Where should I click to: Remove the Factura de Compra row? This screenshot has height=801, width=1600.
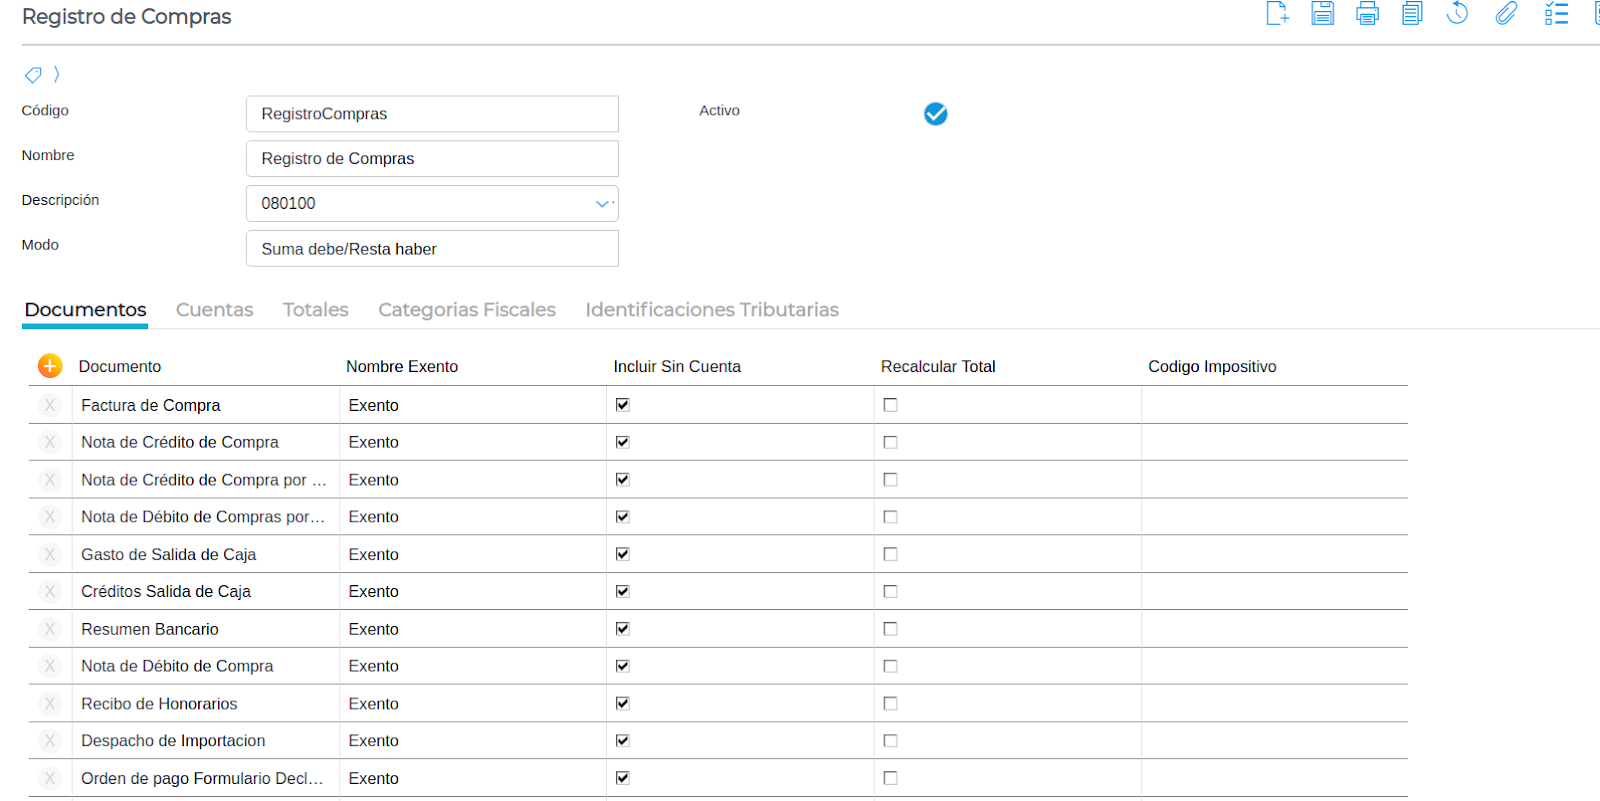coord(50,405)
